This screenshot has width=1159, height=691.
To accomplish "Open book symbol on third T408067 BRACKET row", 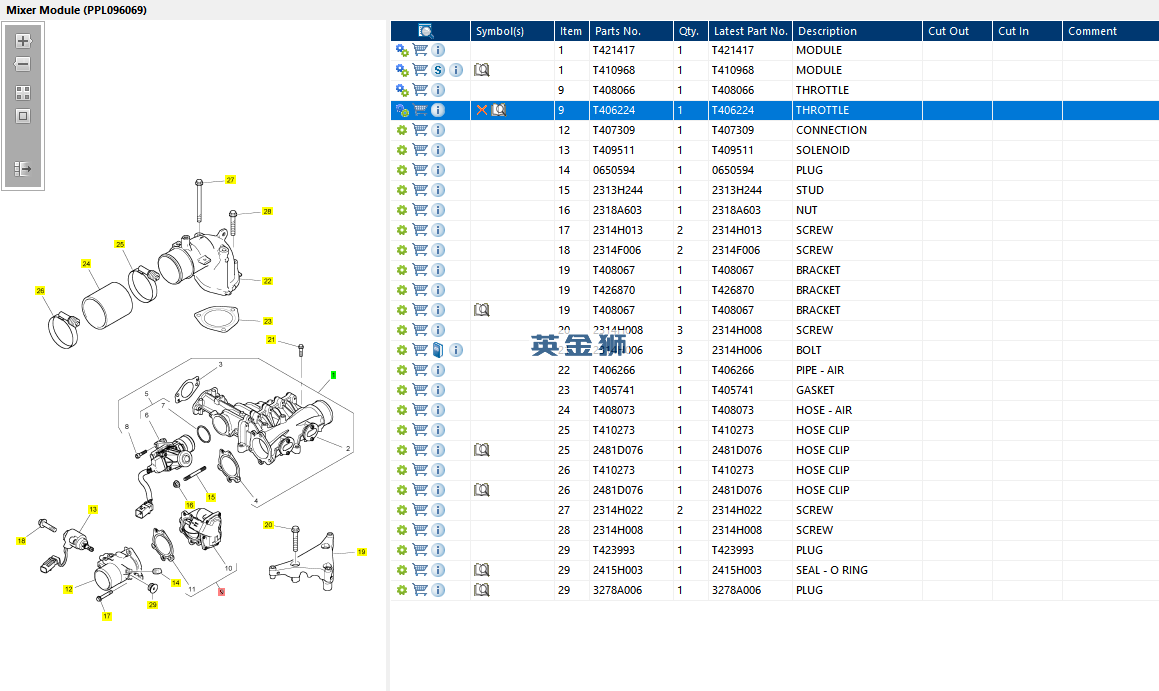I will (x=482, y=310).
